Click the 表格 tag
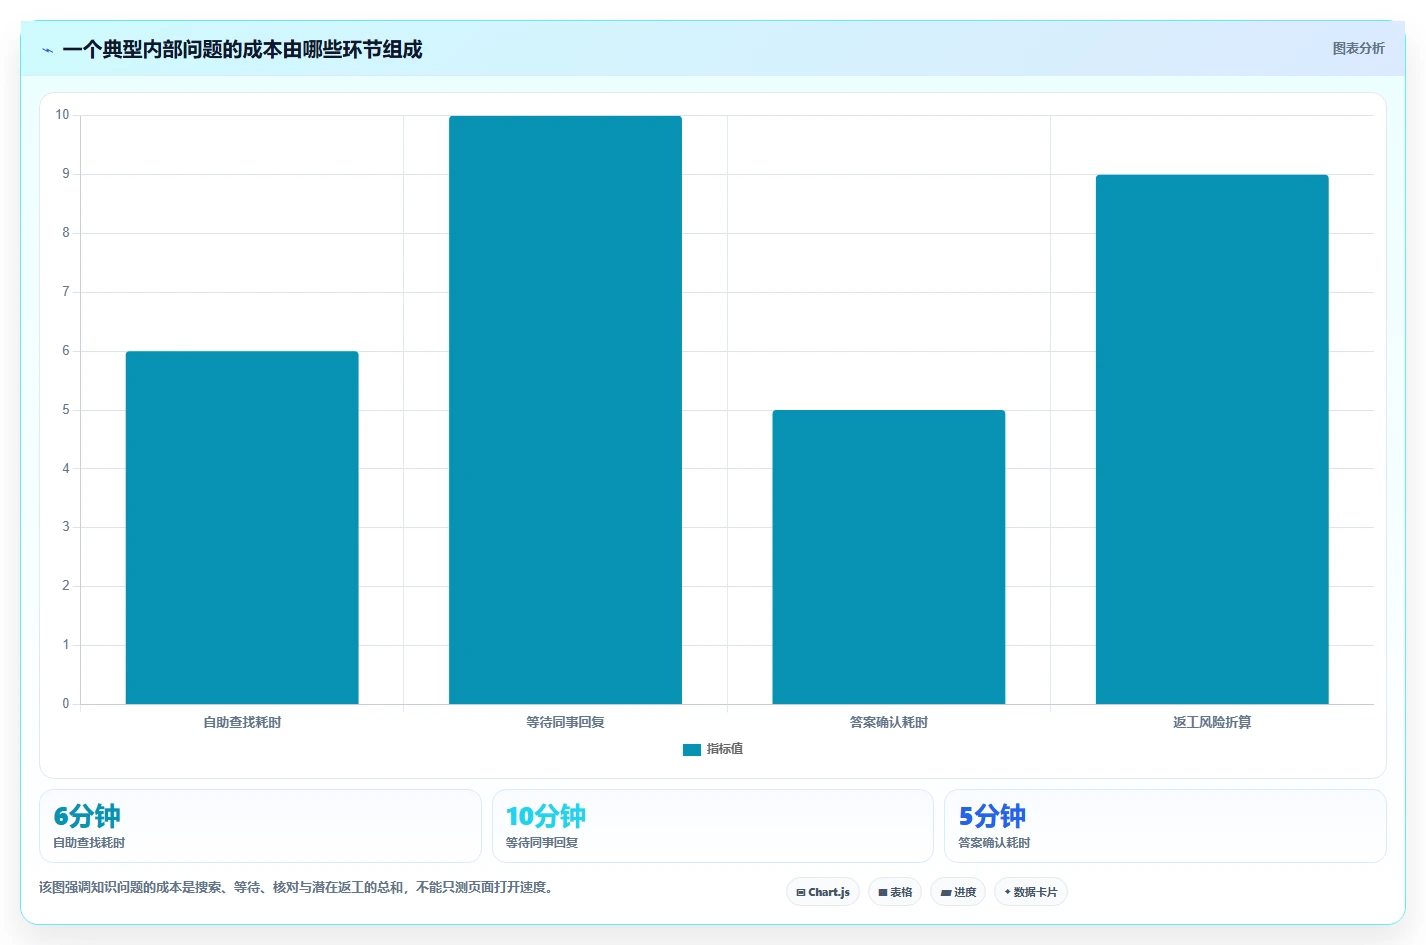 [x=895, y=892]
